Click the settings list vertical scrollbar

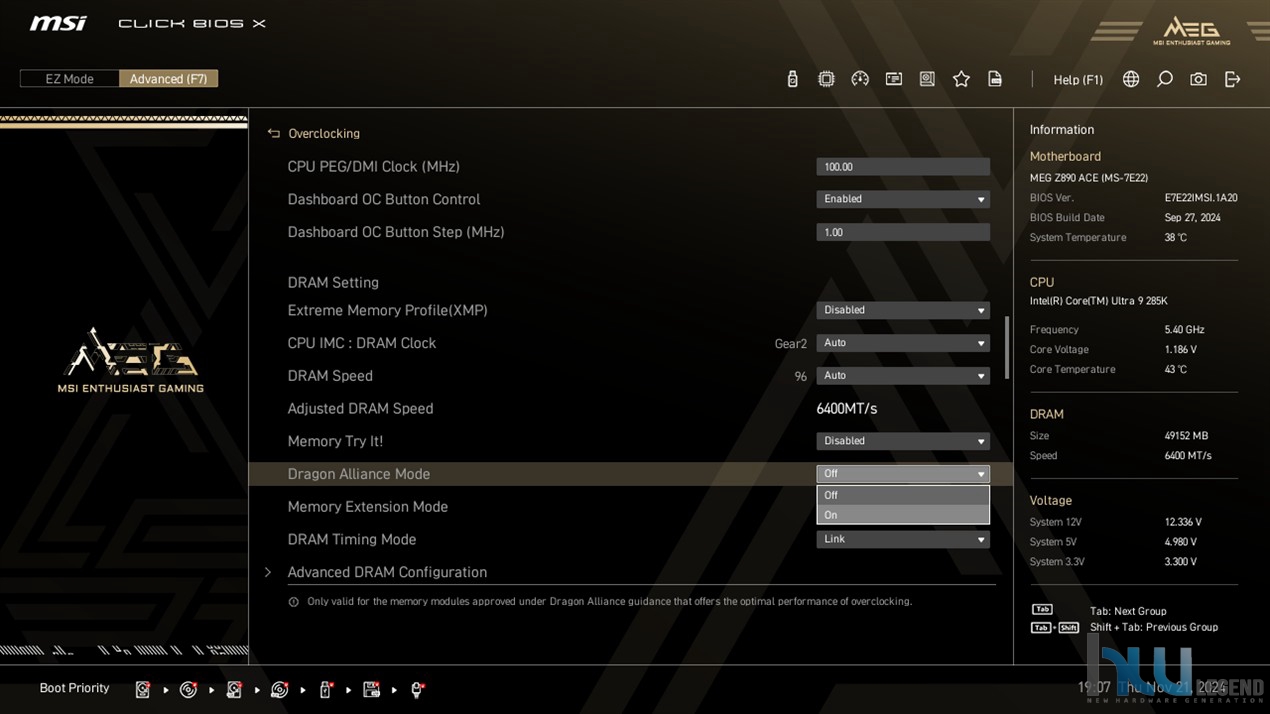click(1006, 348)
